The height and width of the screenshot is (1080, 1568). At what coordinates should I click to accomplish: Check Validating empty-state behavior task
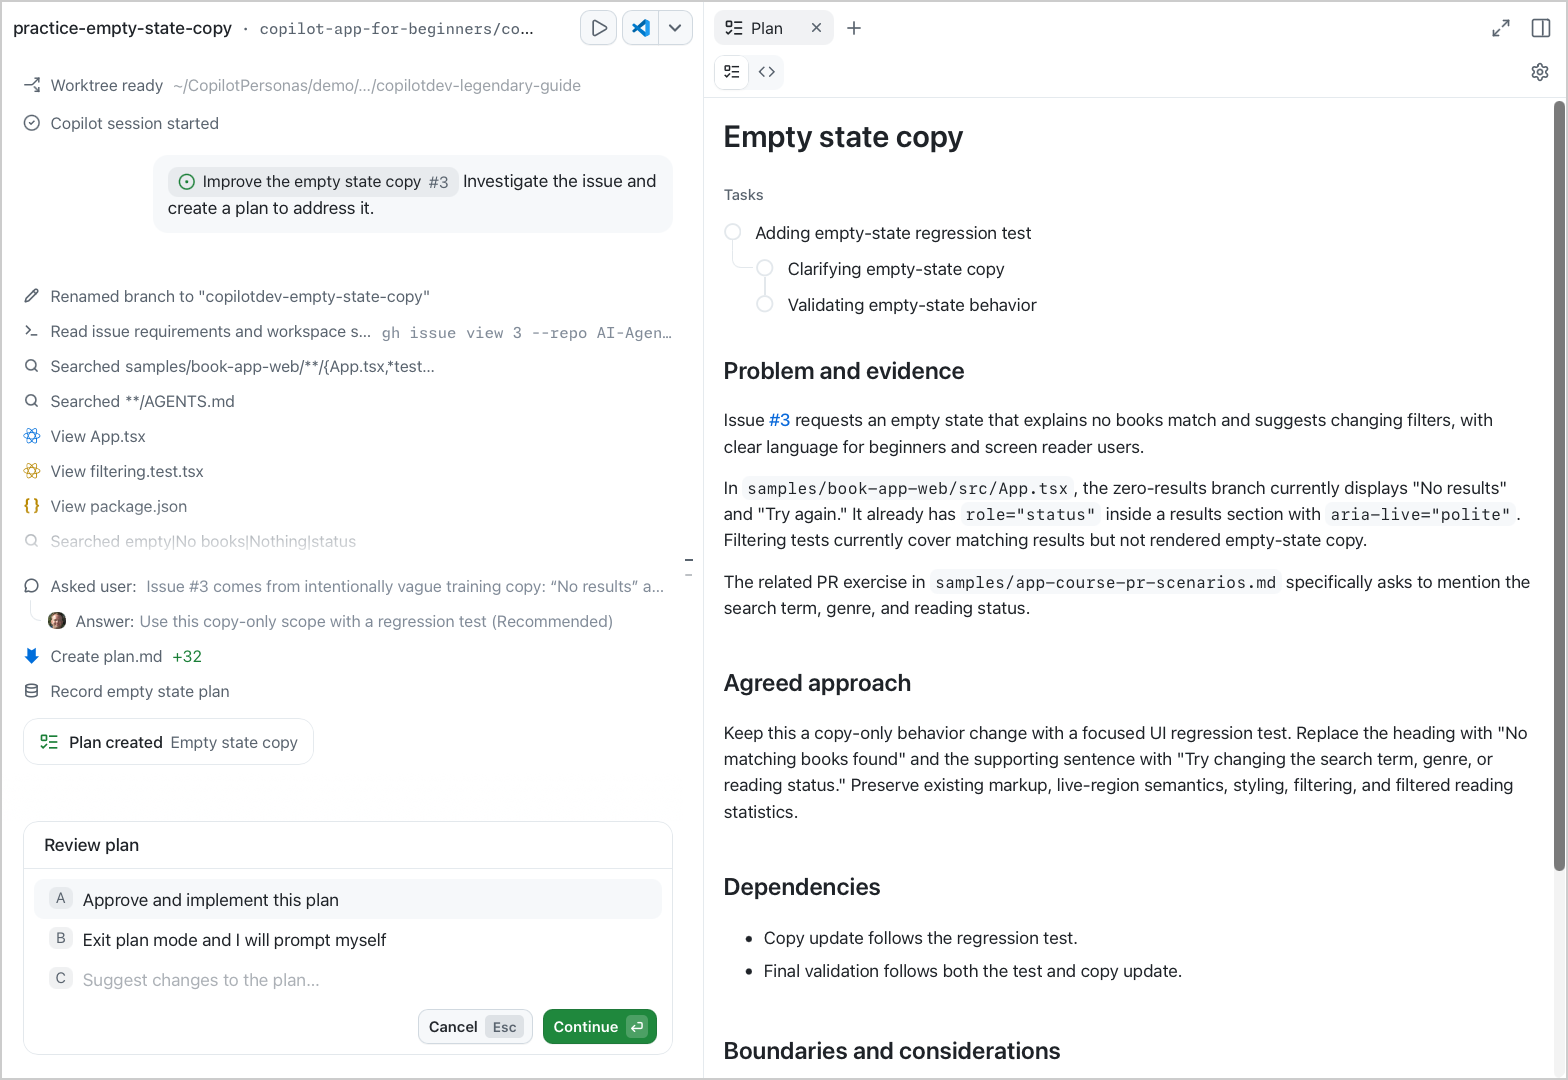pos(765,304)
